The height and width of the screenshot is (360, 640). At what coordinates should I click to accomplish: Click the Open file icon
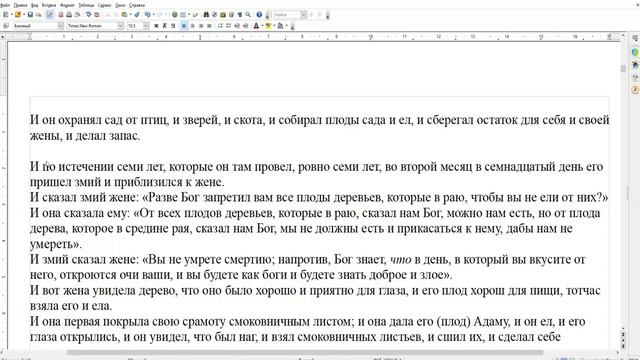[18, 14]
